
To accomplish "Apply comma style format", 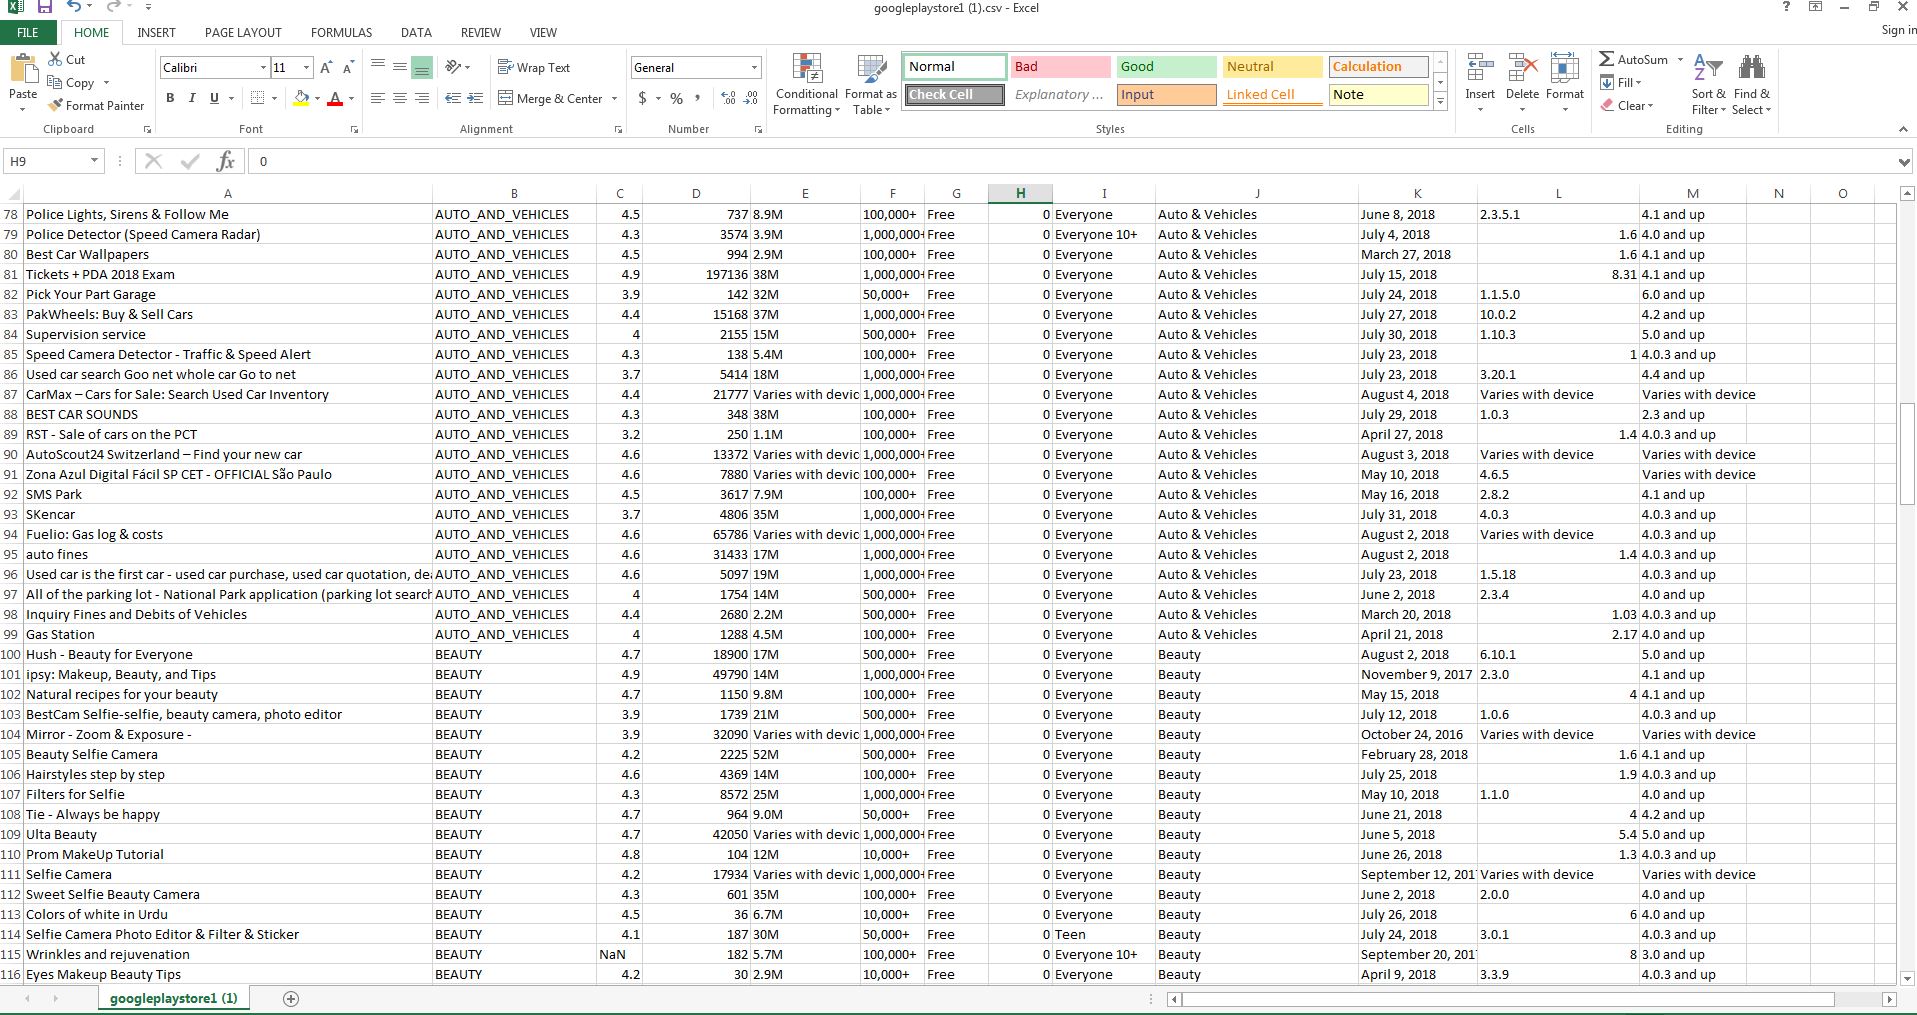I will 697,98.
